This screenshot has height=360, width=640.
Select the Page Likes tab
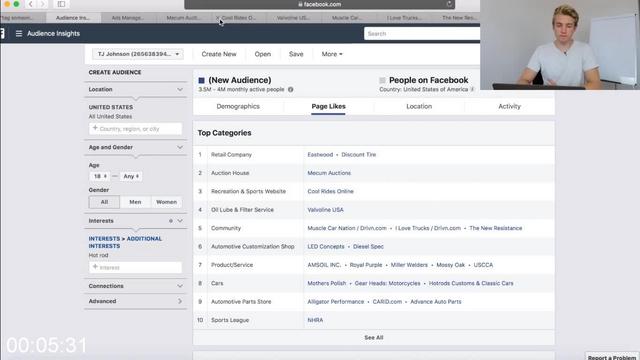pyautogui.click(x=329, y=106)
